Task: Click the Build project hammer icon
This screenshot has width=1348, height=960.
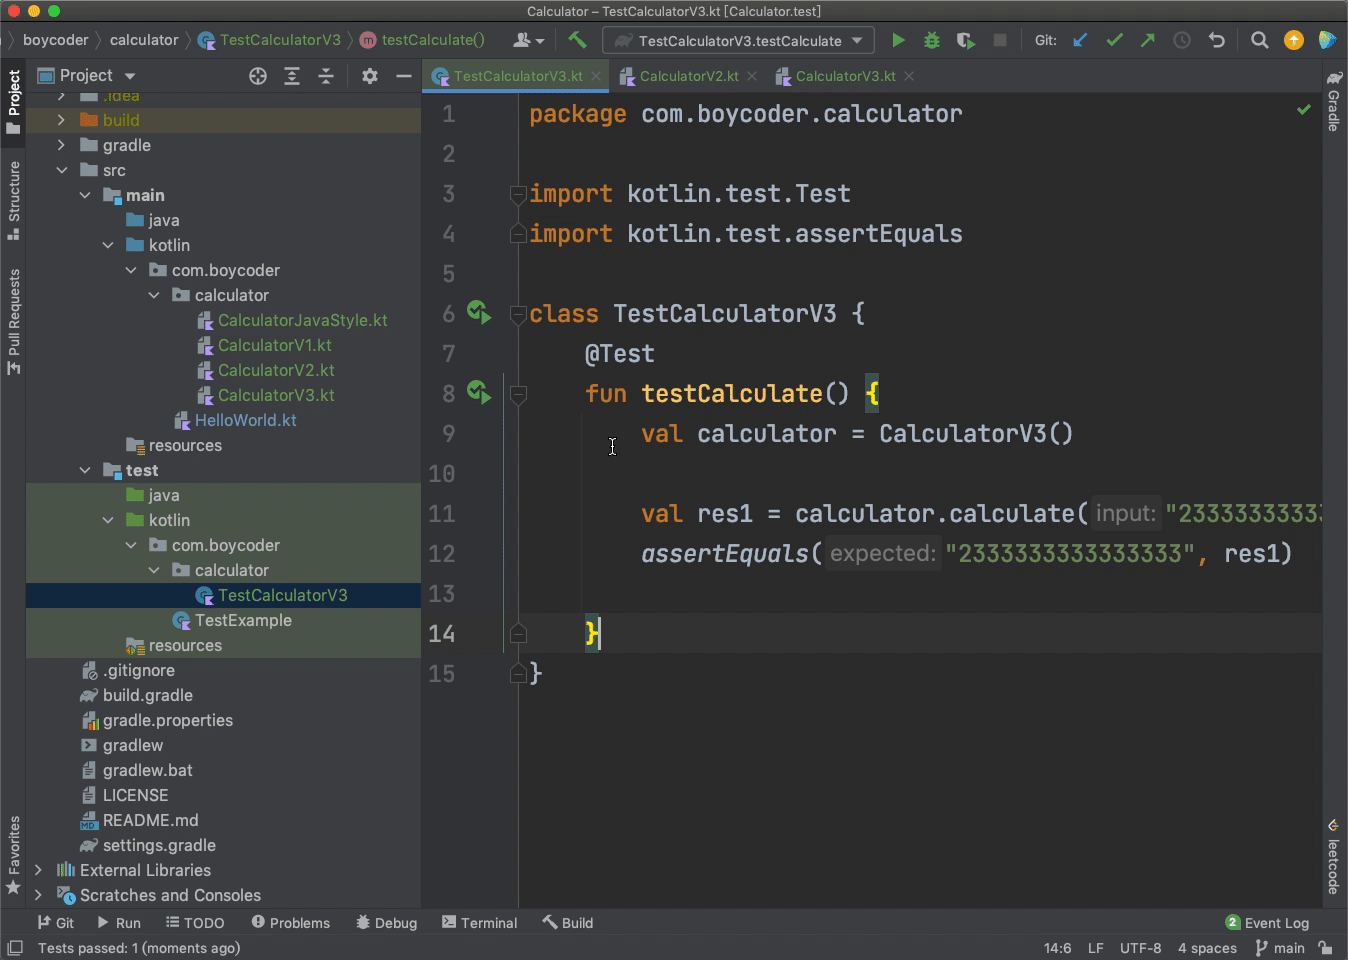Action: pyautogui.click(x=577, y=40)
